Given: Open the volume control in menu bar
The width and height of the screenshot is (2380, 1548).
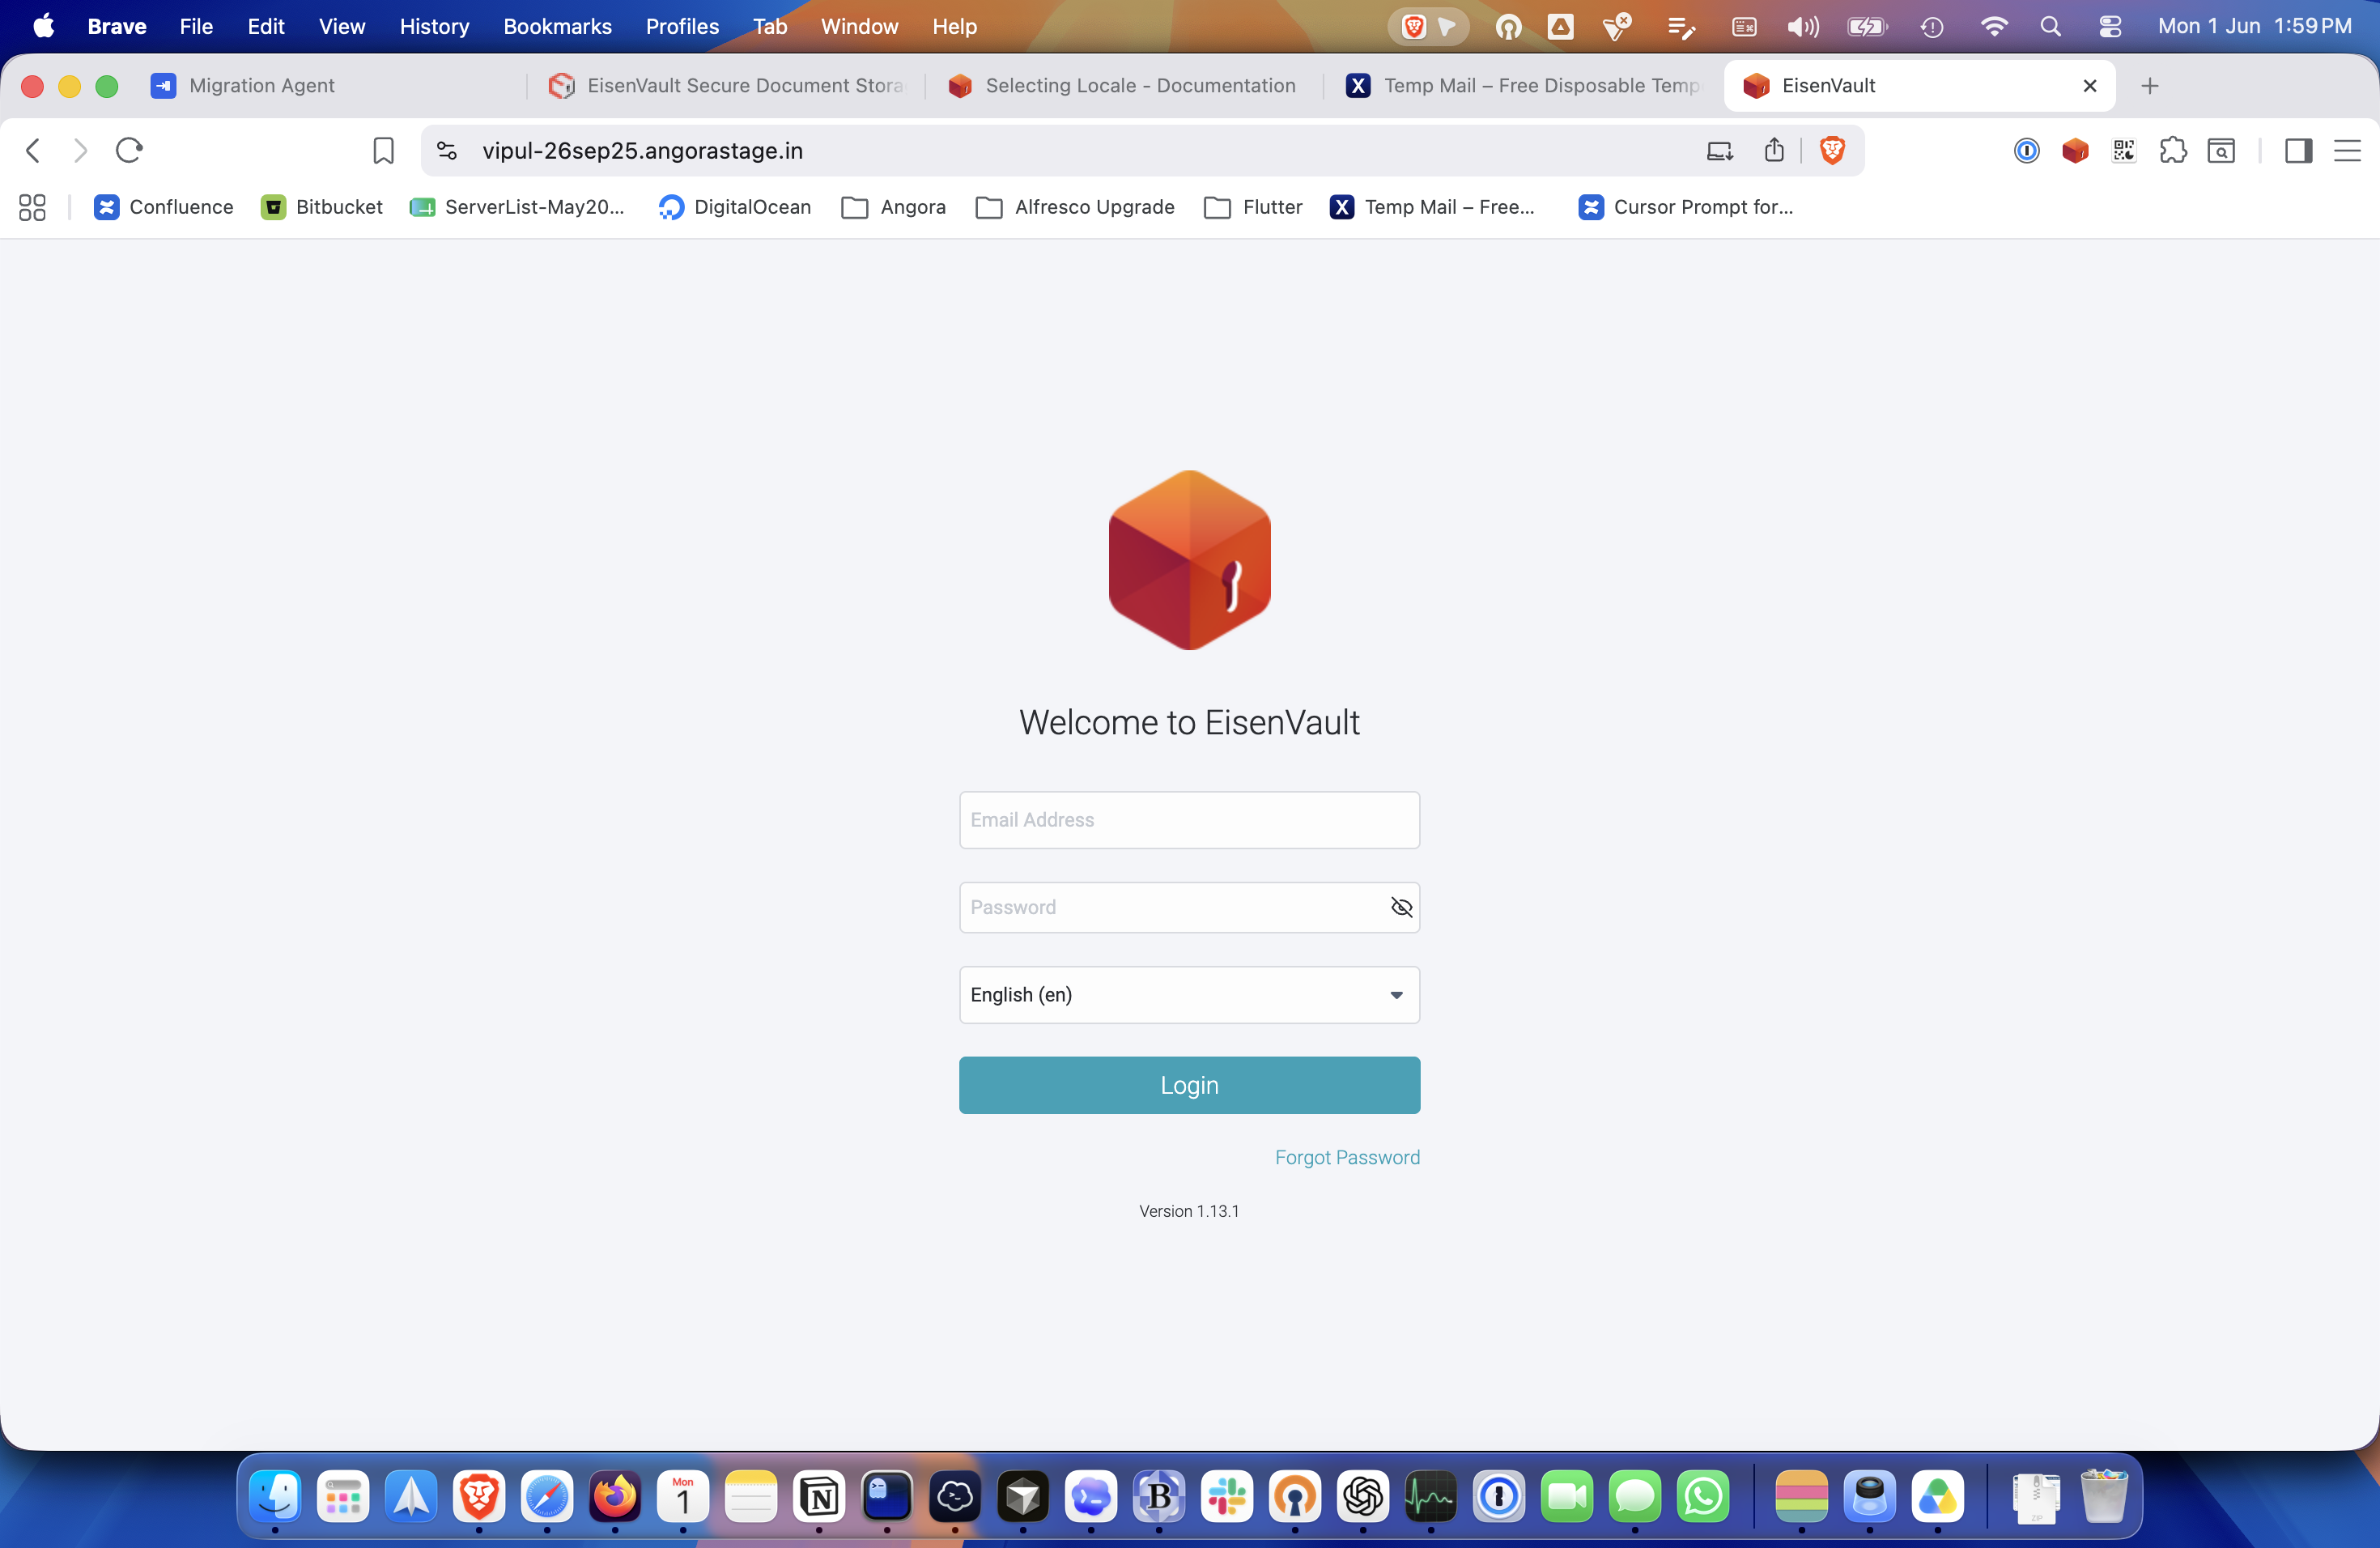Looking at the screenshot, I should (1802, 26).
